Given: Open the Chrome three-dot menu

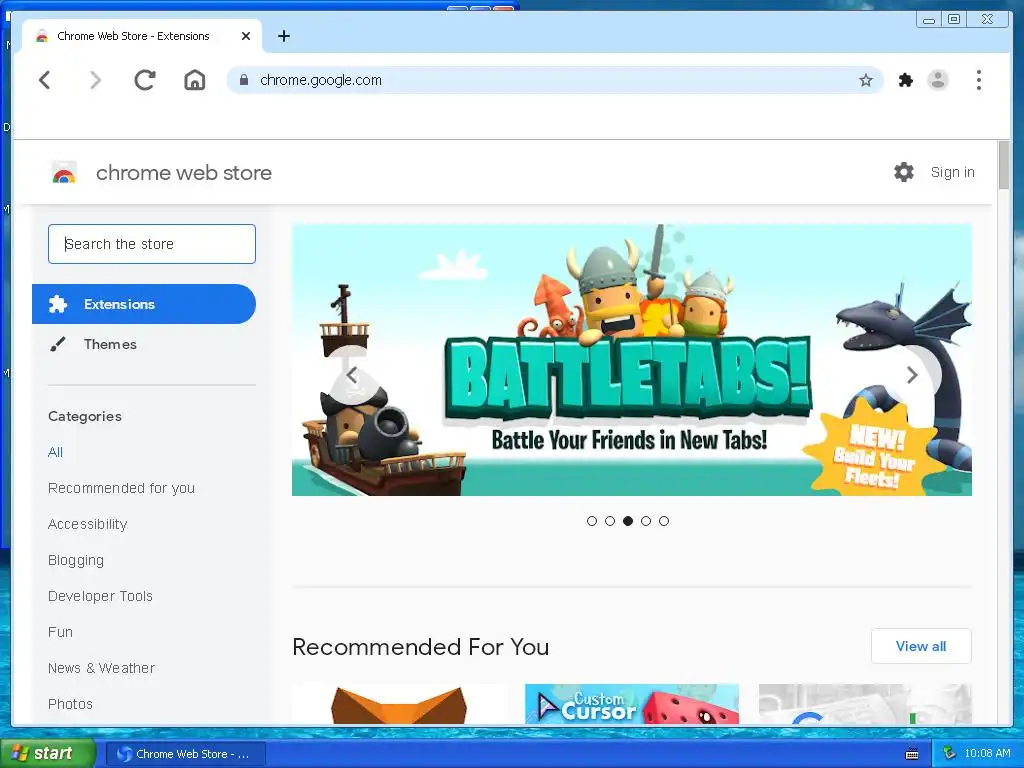Looking at the screenshot, I should coord(978,80).
